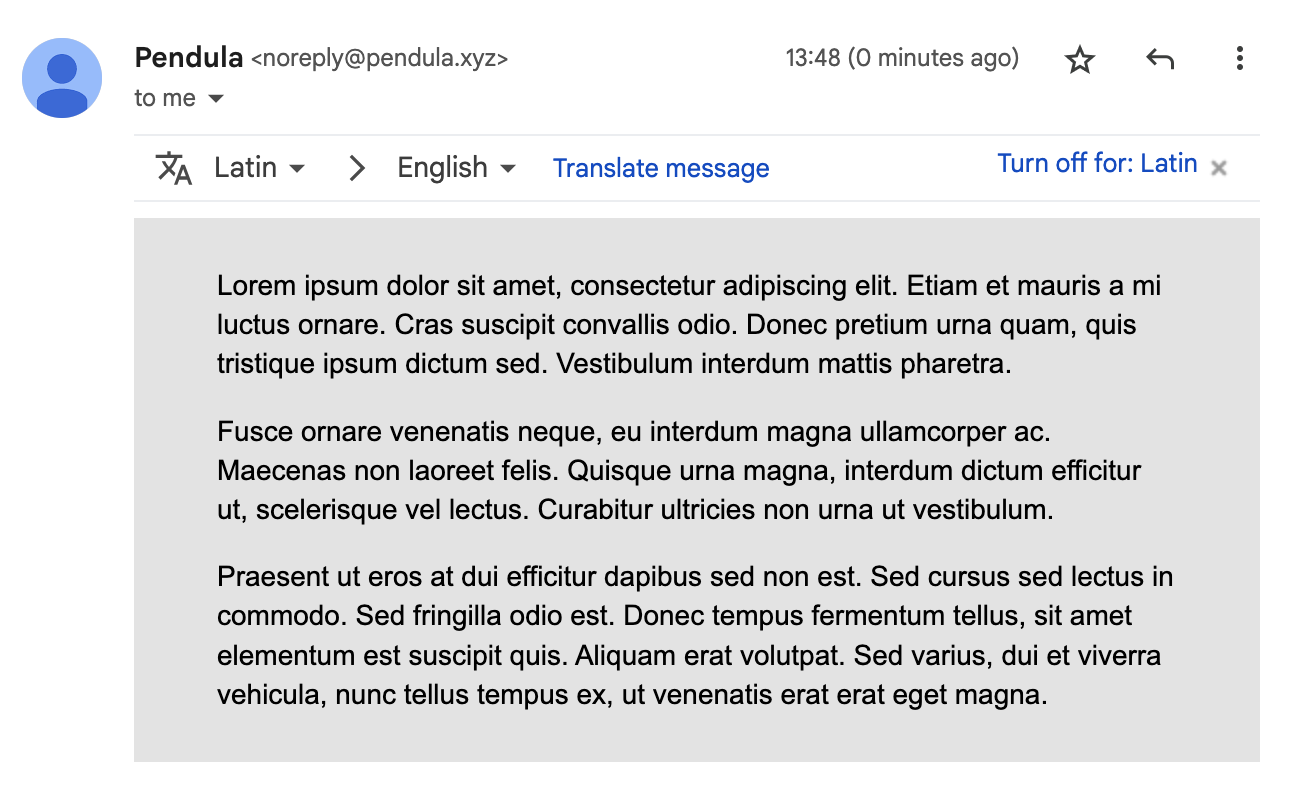Star this email from Pendula
The image size is (1300, 806).
coord(1080,60)
